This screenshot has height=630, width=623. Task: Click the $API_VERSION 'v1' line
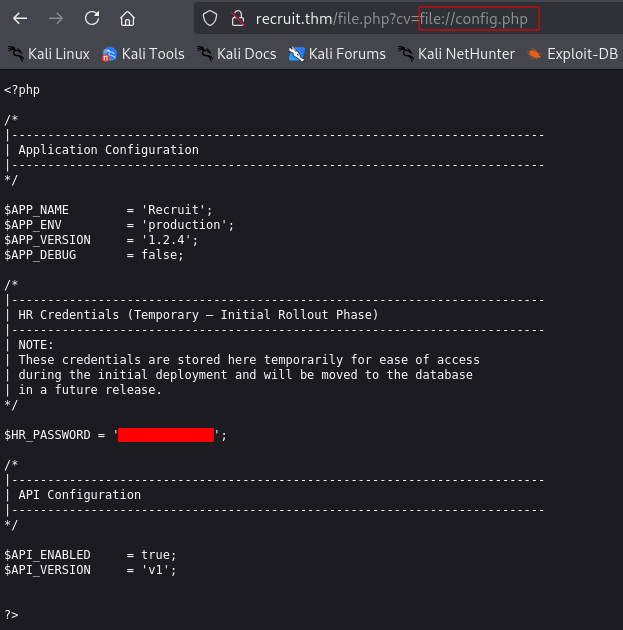[90, 570]
